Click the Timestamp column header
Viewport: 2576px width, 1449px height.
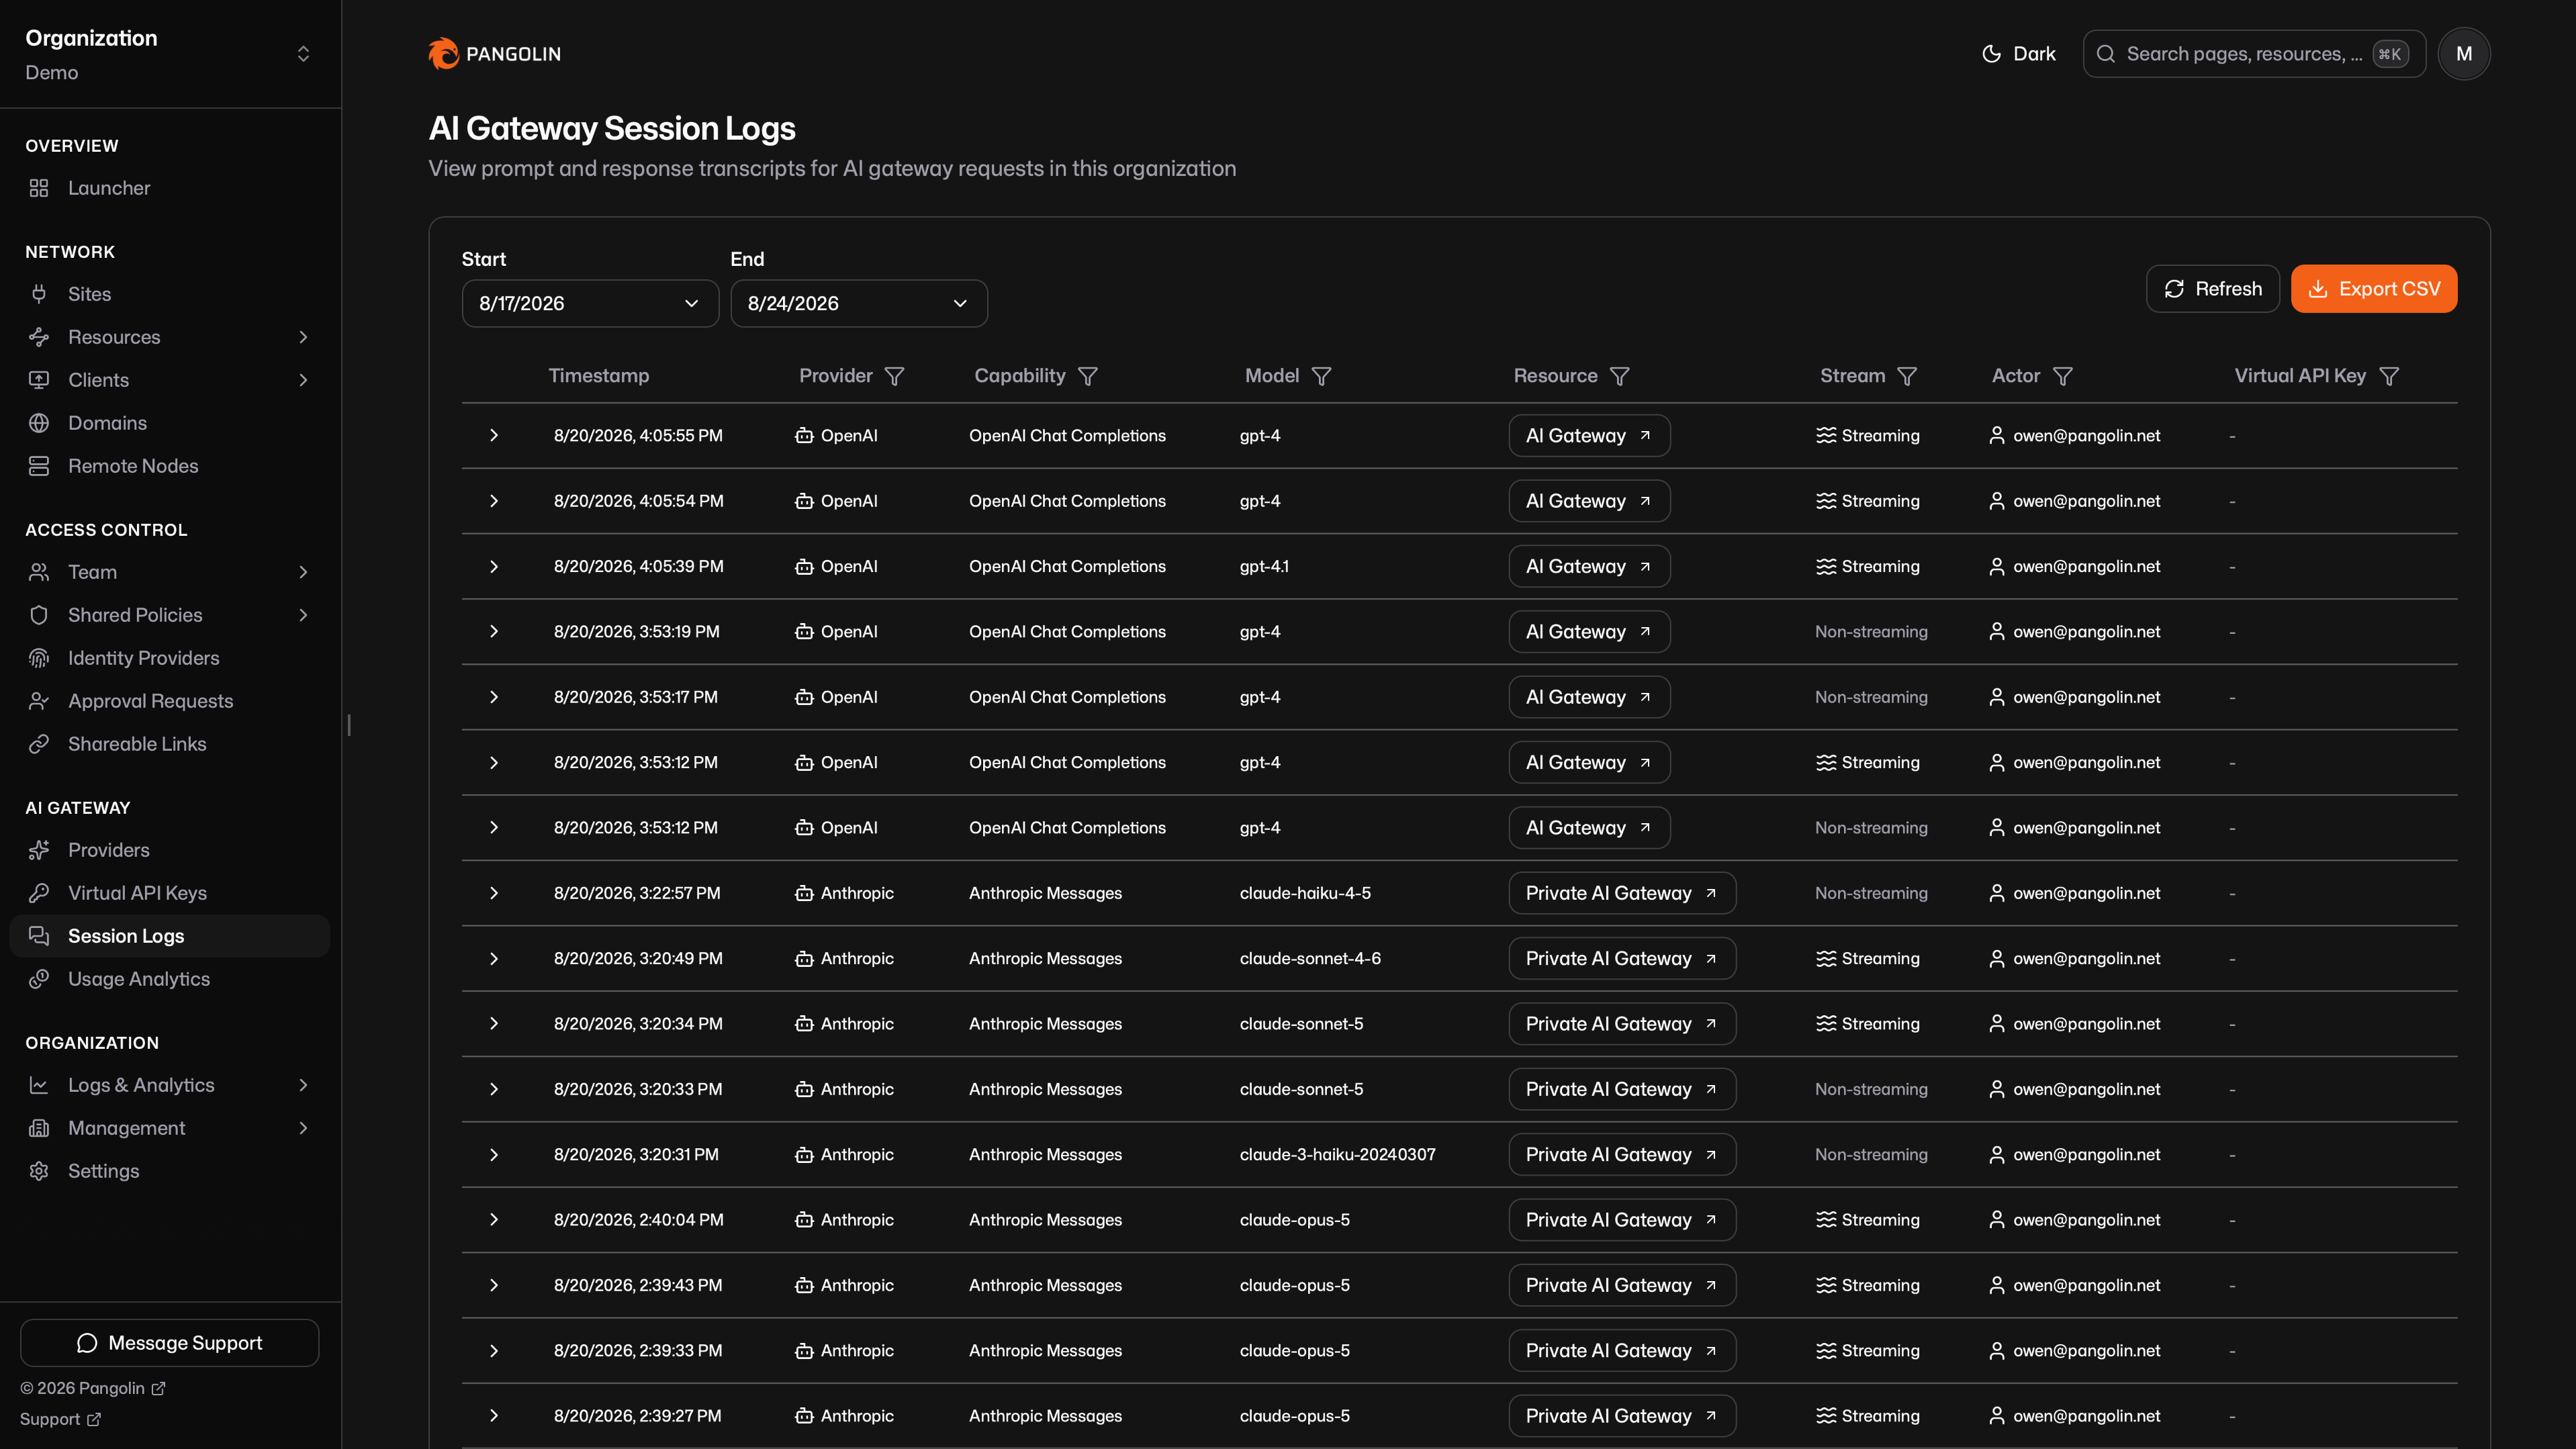point(598,376)
